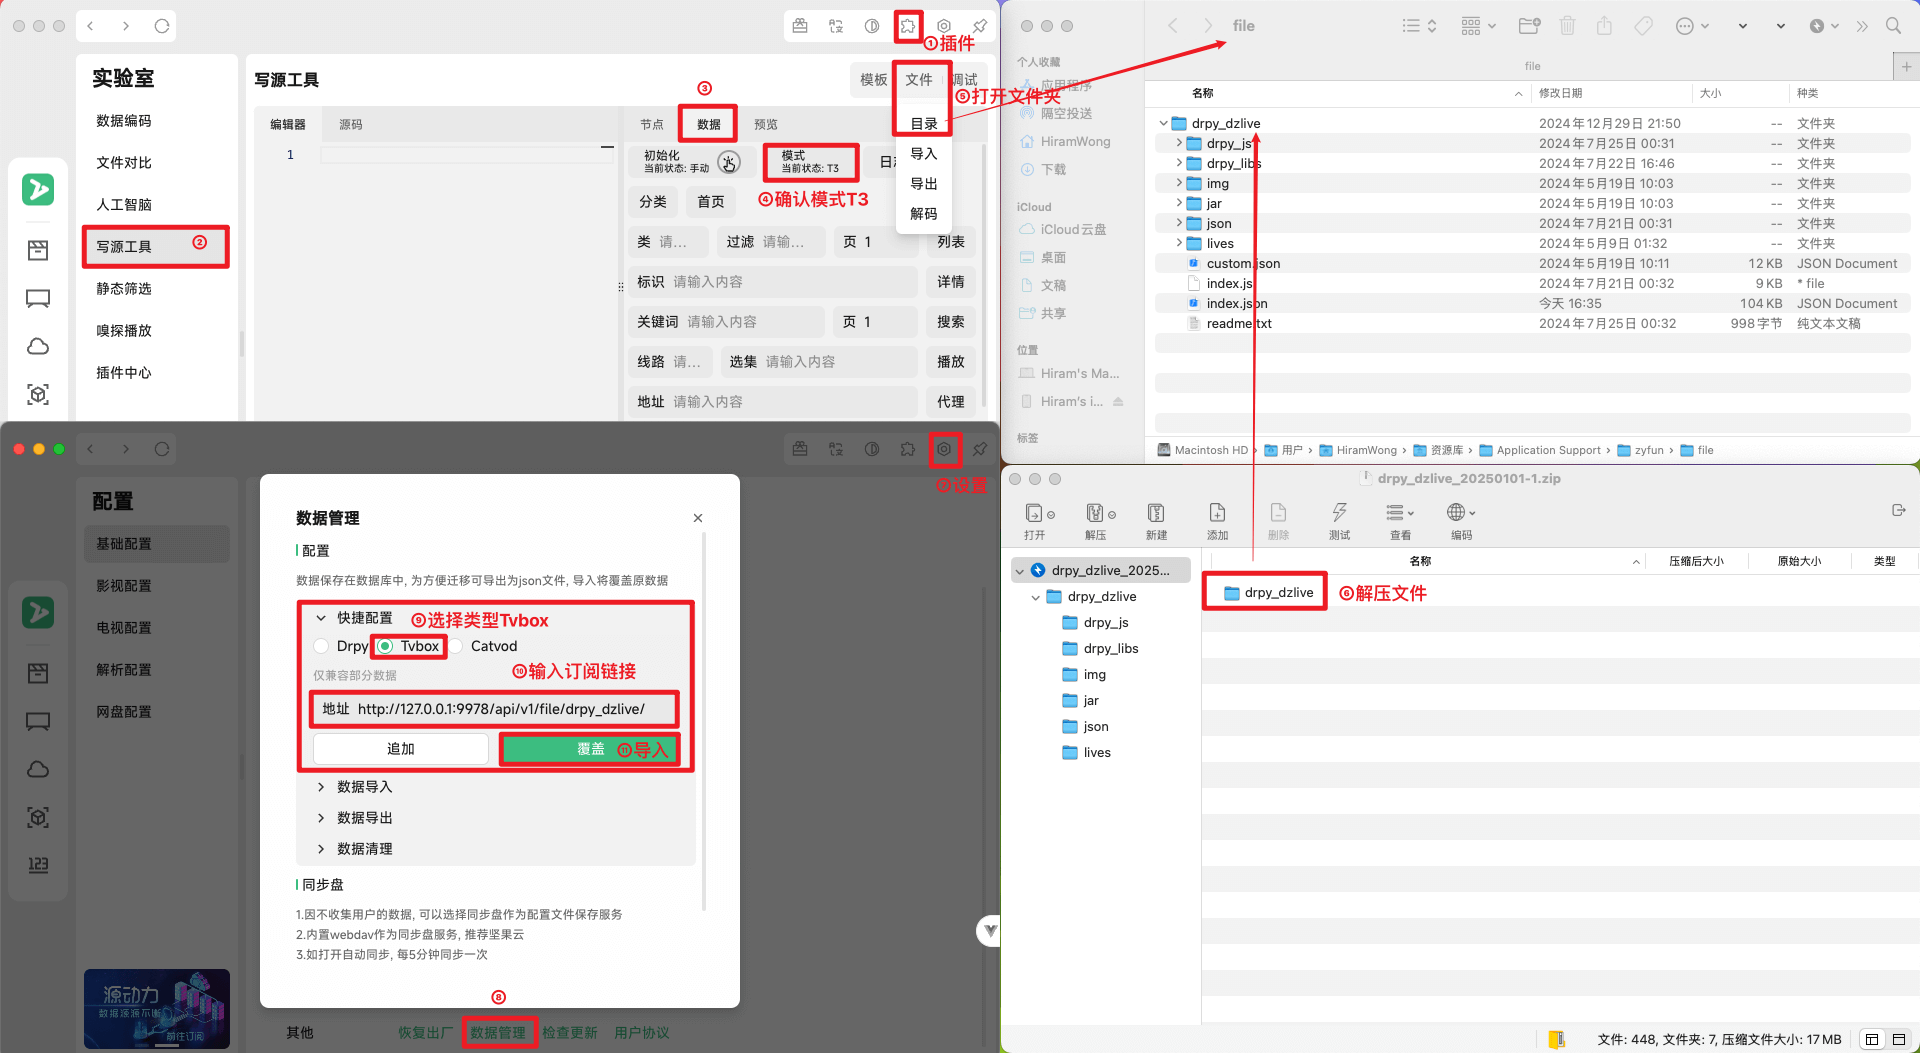Image resolution: width=1920 pixels, height=1053 pixels.
Task: Expand the 数据导入 section
Action: (321, 787)
